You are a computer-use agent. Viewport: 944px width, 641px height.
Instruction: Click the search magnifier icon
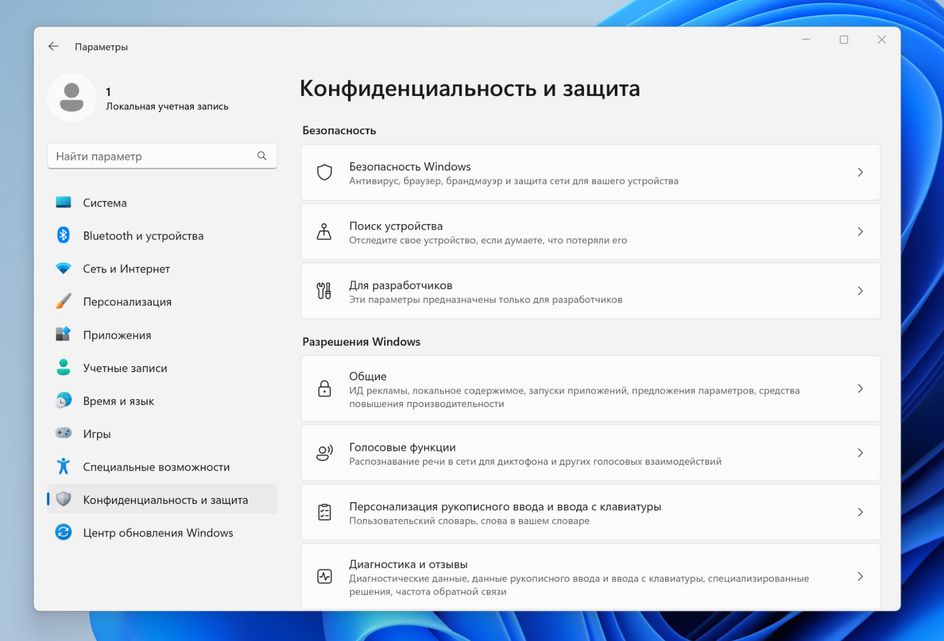click(x=262, y=156)
